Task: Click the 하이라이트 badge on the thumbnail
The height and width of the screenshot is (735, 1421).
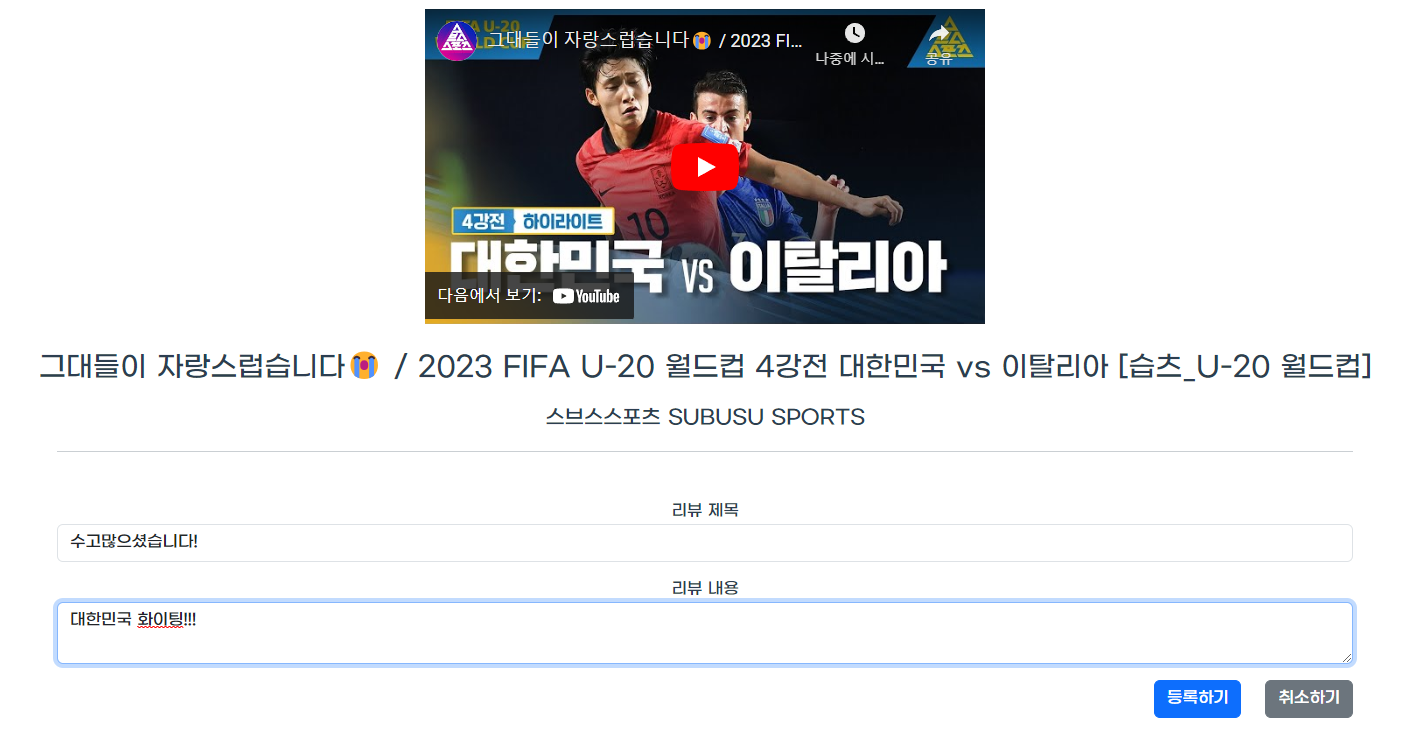Action: 563,221
